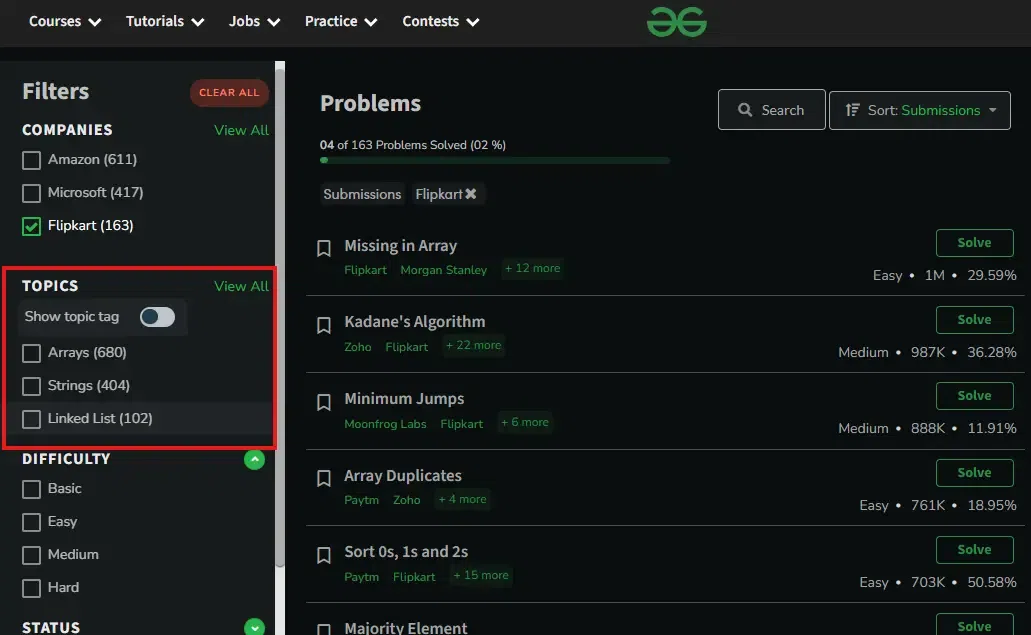This screenshot has width=1031, height=635.
Task: Check the Medium difficulty filter
Action: pos(31,555)
